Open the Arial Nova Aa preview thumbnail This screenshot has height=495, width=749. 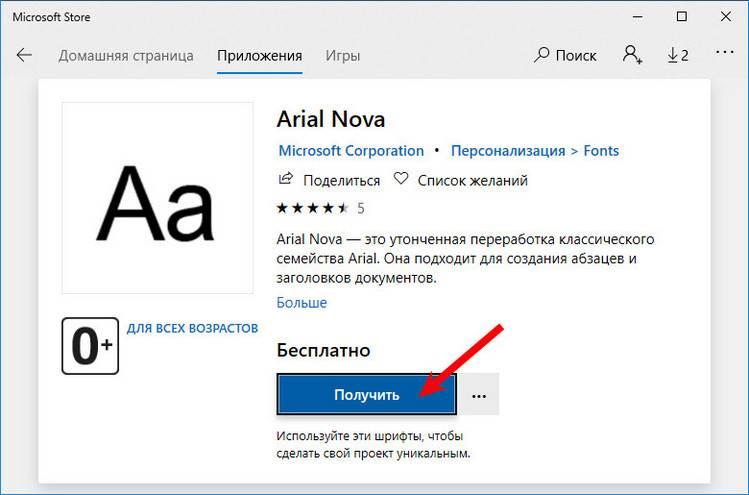pos(157,198)
